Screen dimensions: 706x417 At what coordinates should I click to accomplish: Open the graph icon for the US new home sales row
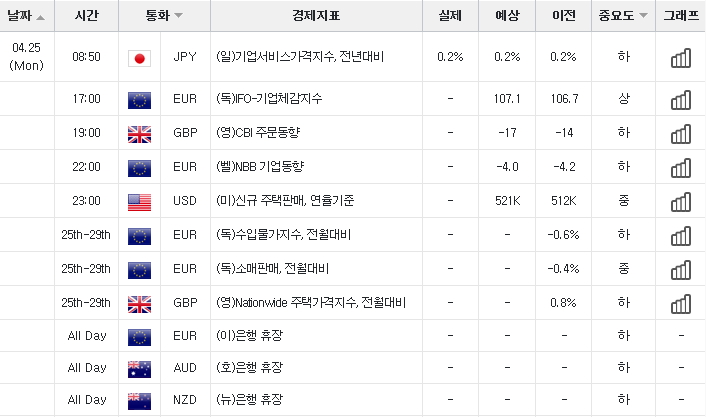coord(681,202)
